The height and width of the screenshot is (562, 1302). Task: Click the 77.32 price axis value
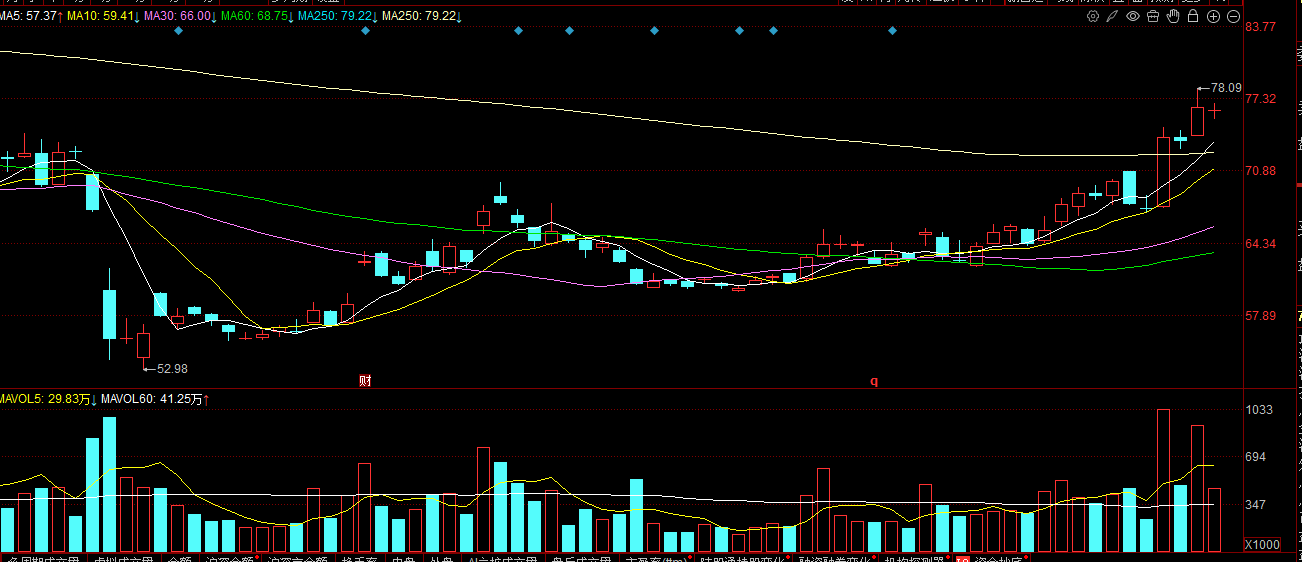click(x=1260, y=99)
